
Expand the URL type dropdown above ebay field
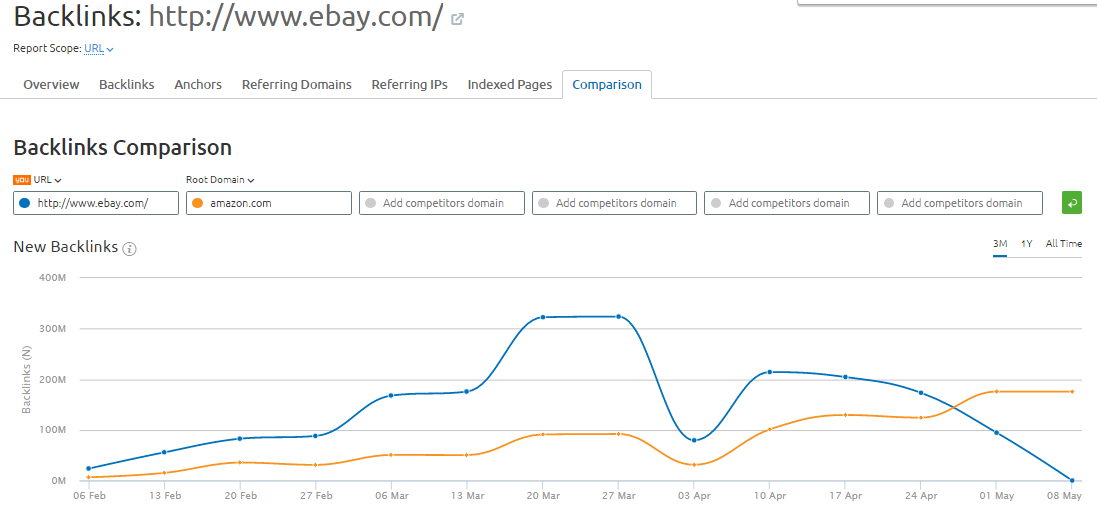48,180
